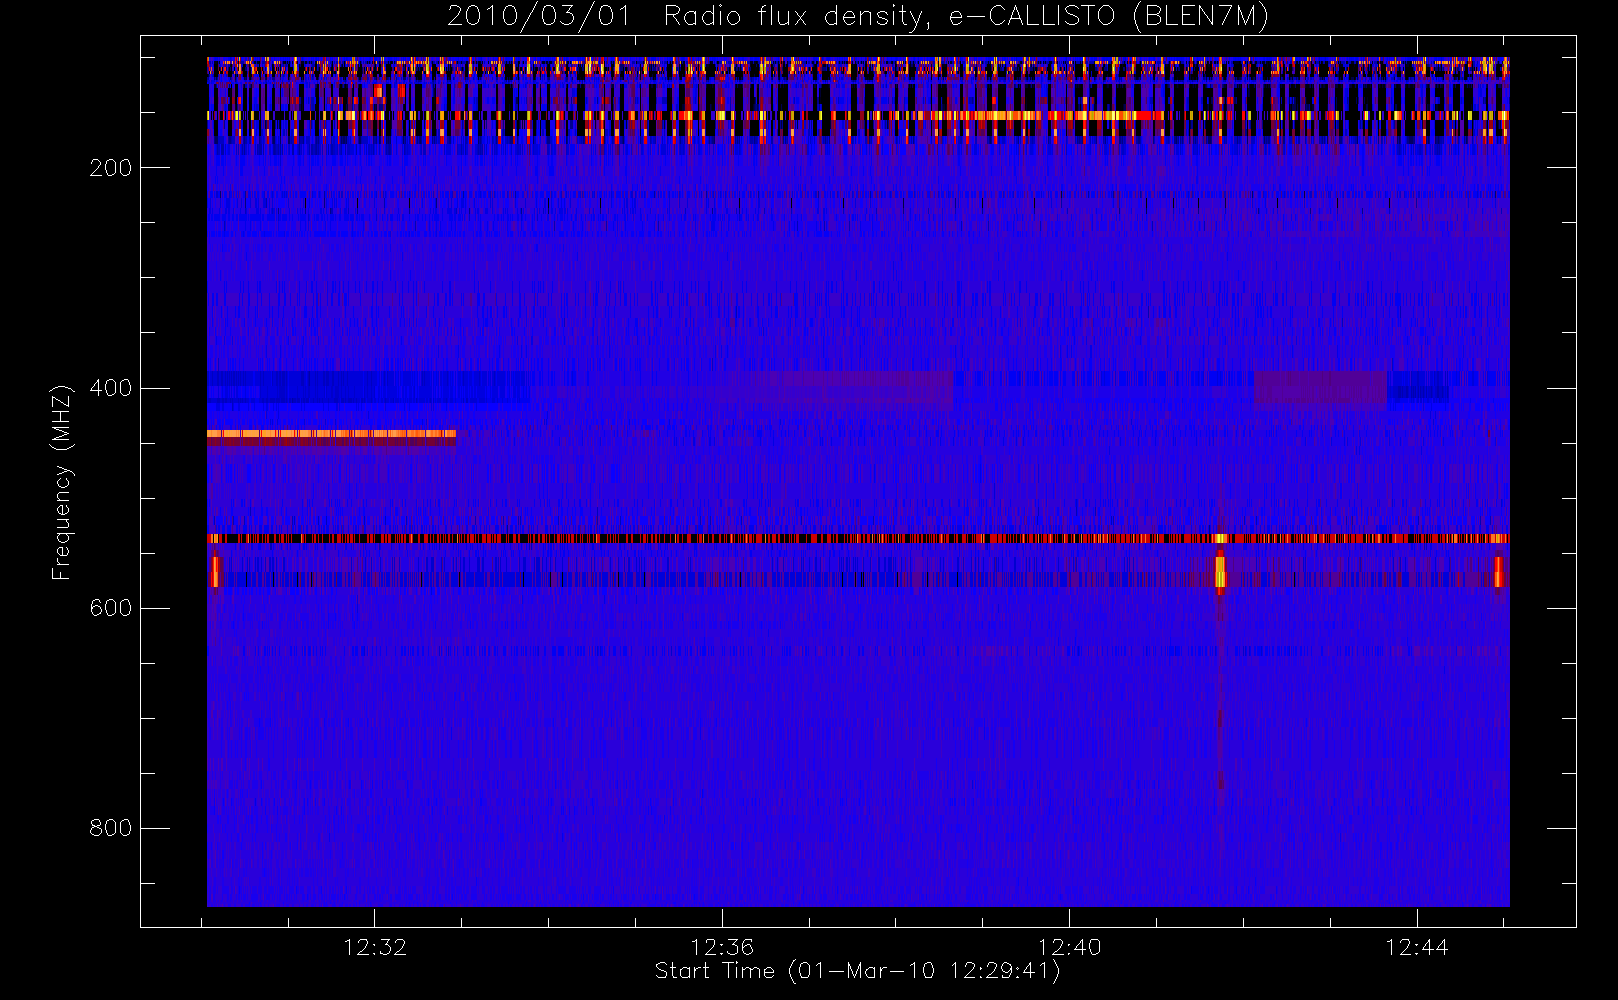Click the 400 frequency tick label

coord(110,388)
